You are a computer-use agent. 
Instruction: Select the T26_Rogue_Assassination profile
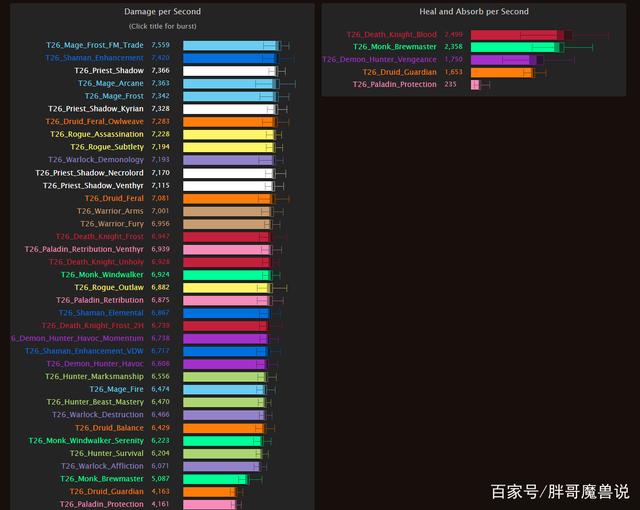(97, 134)
